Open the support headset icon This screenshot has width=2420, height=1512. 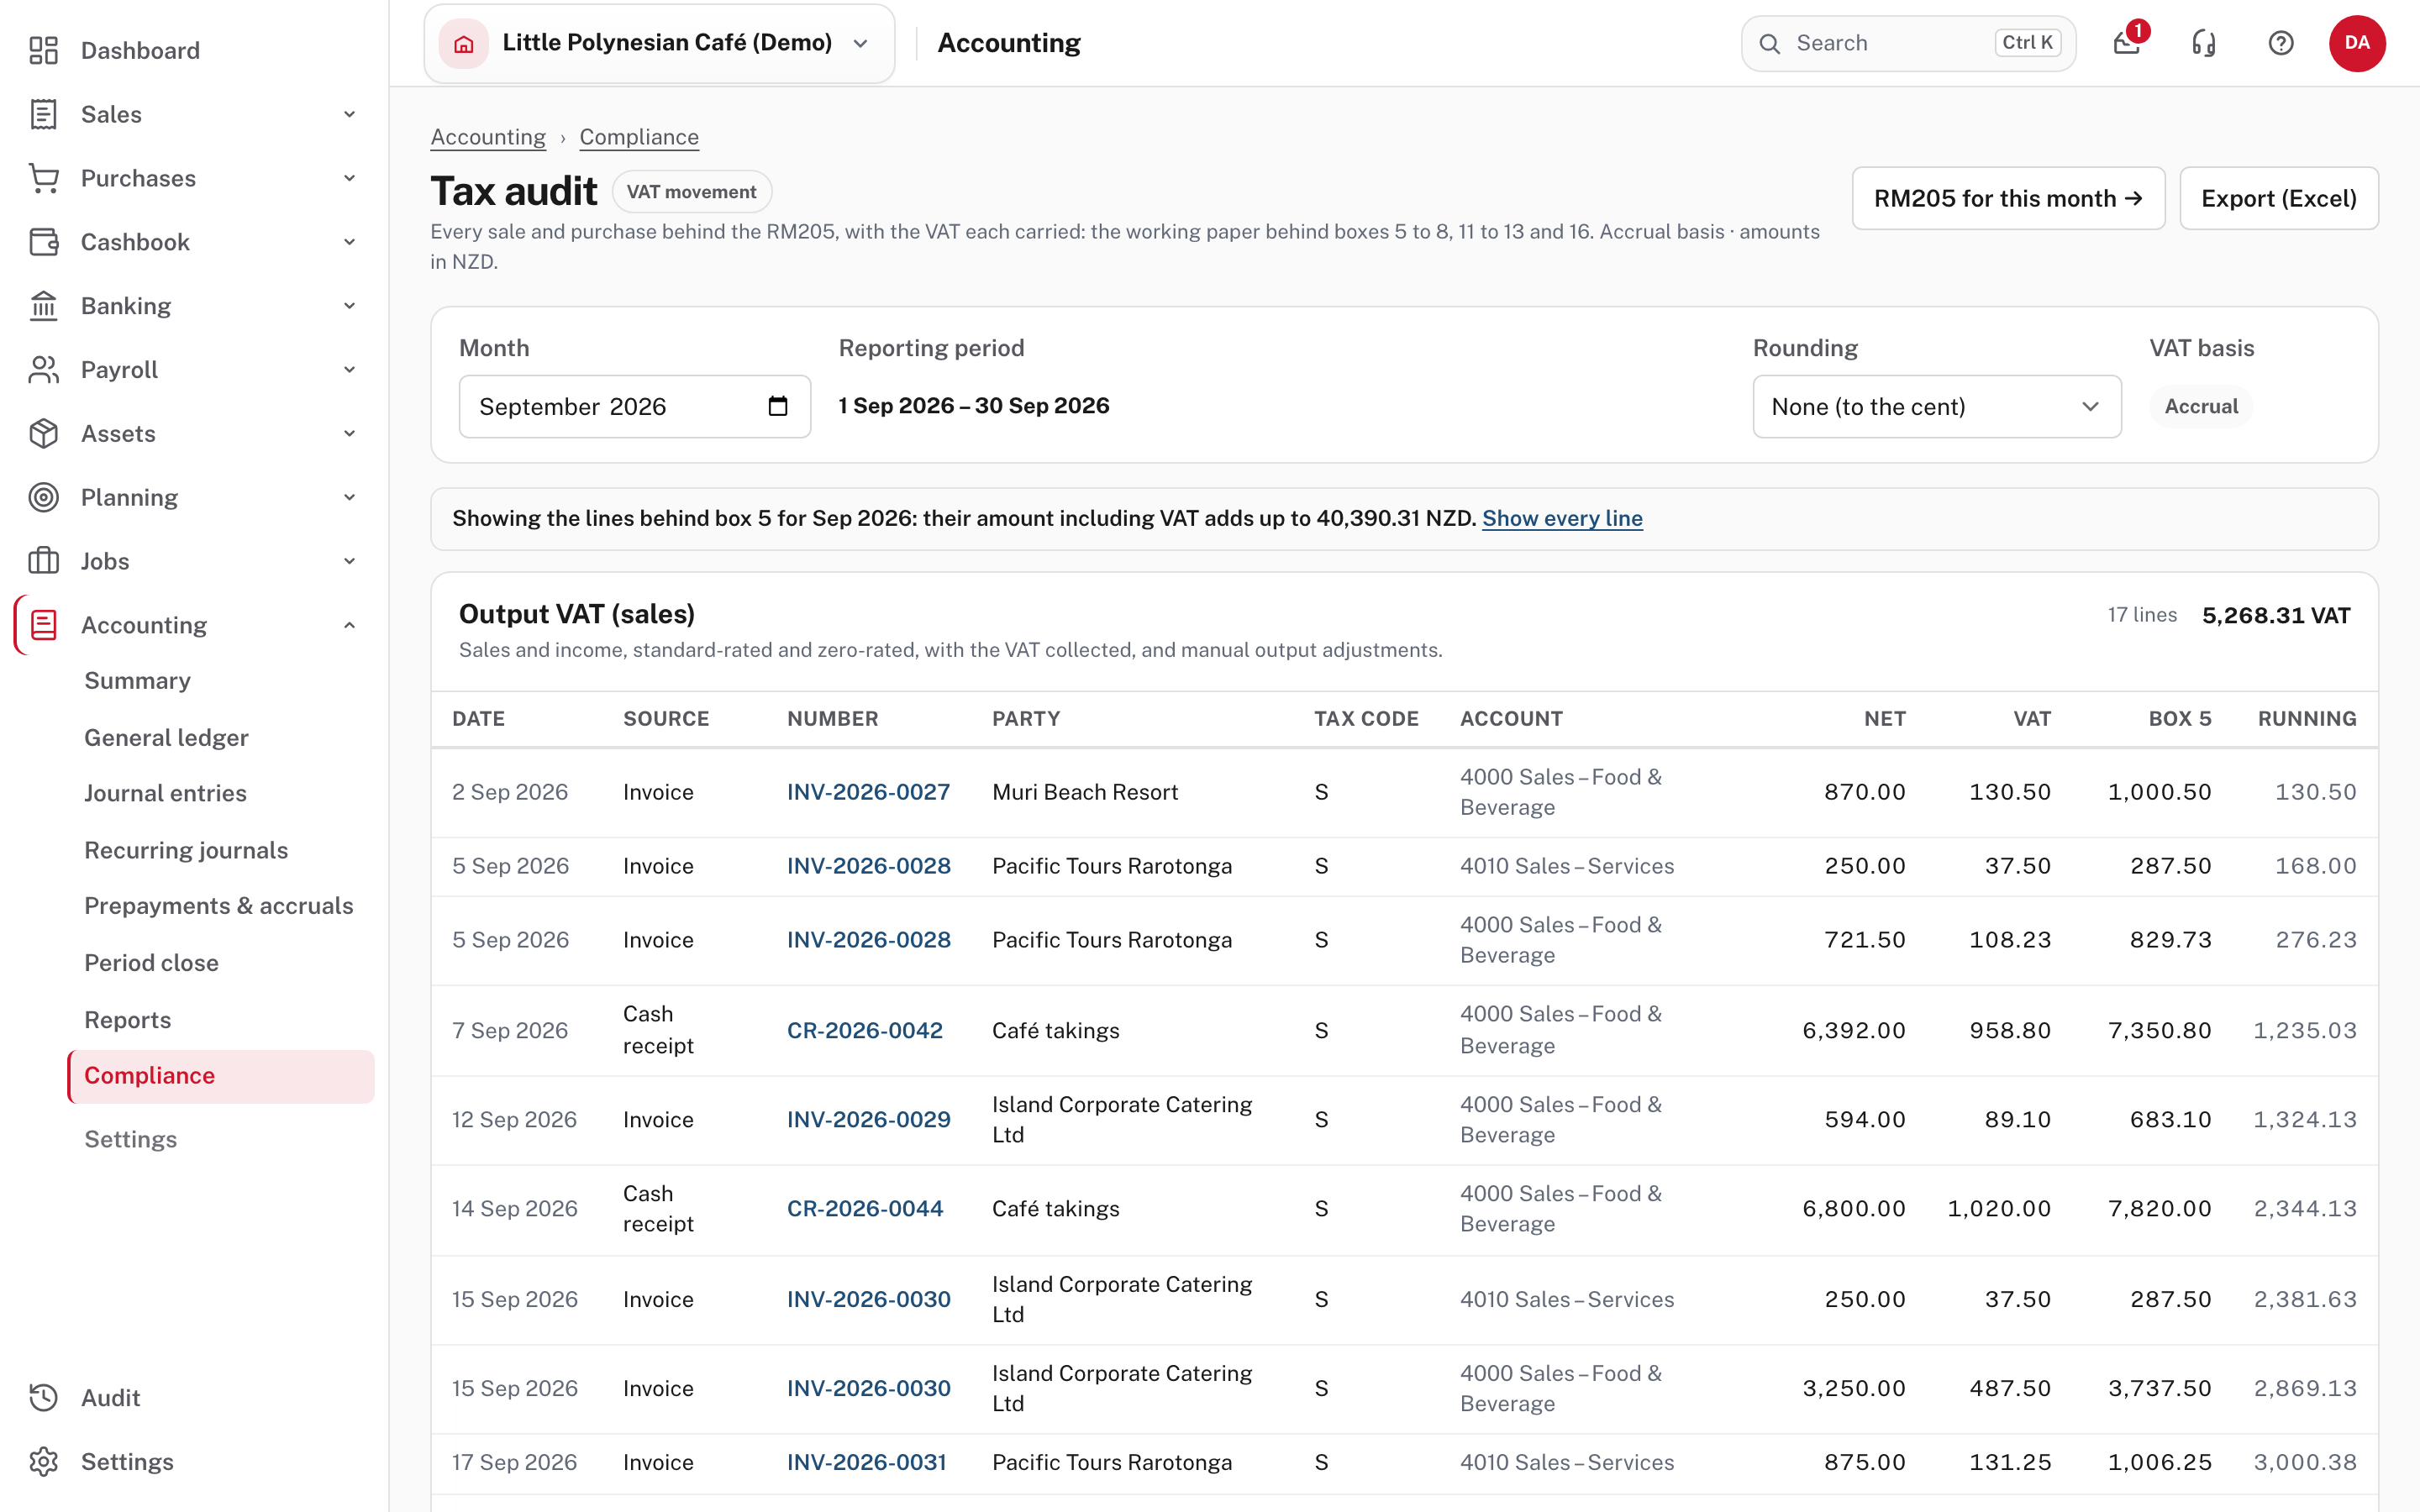[2203, 43]
